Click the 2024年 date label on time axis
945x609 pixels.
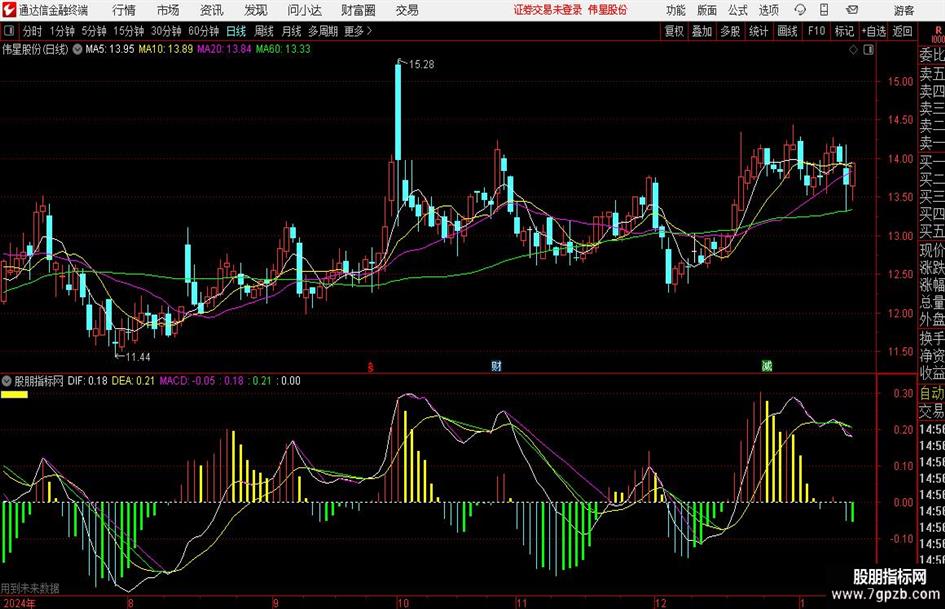(x=19, y=603)
